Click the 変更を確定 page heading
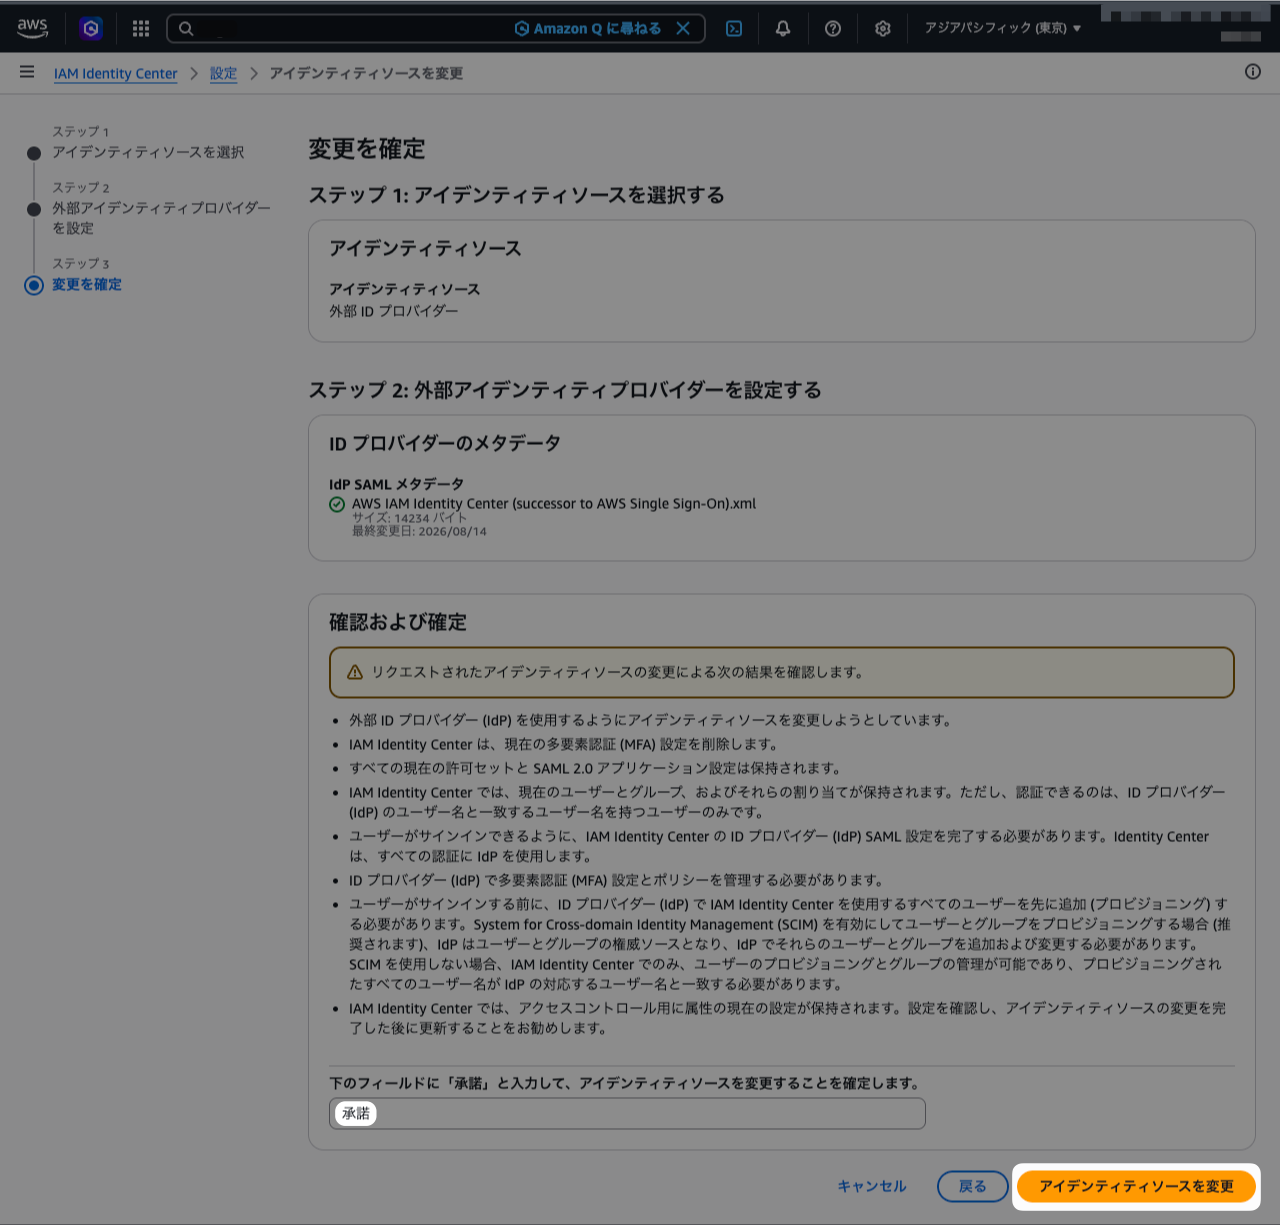Screen dimensions: 1280x1225 pyautogui.click(x=367, y=149)
